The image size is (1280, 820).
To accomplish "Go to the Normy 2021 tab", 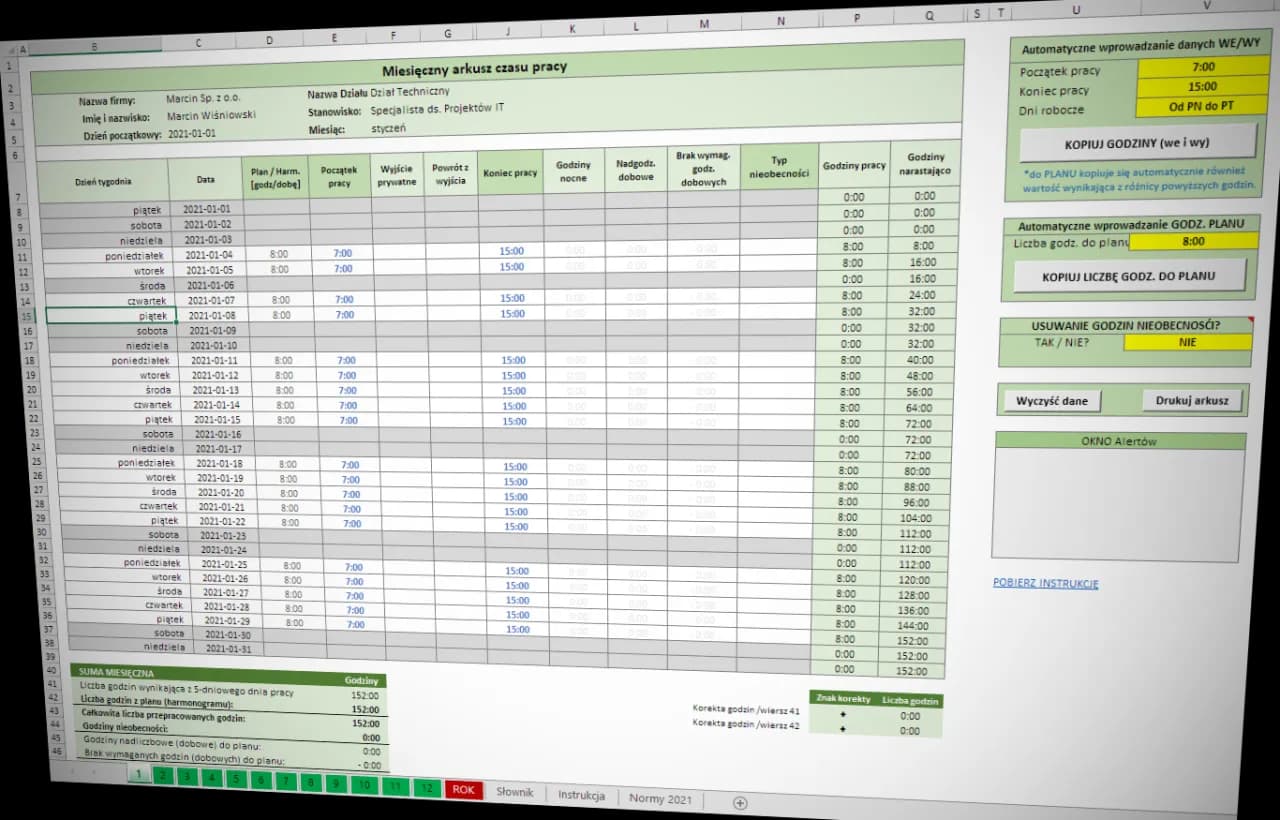I will [660, 798].
